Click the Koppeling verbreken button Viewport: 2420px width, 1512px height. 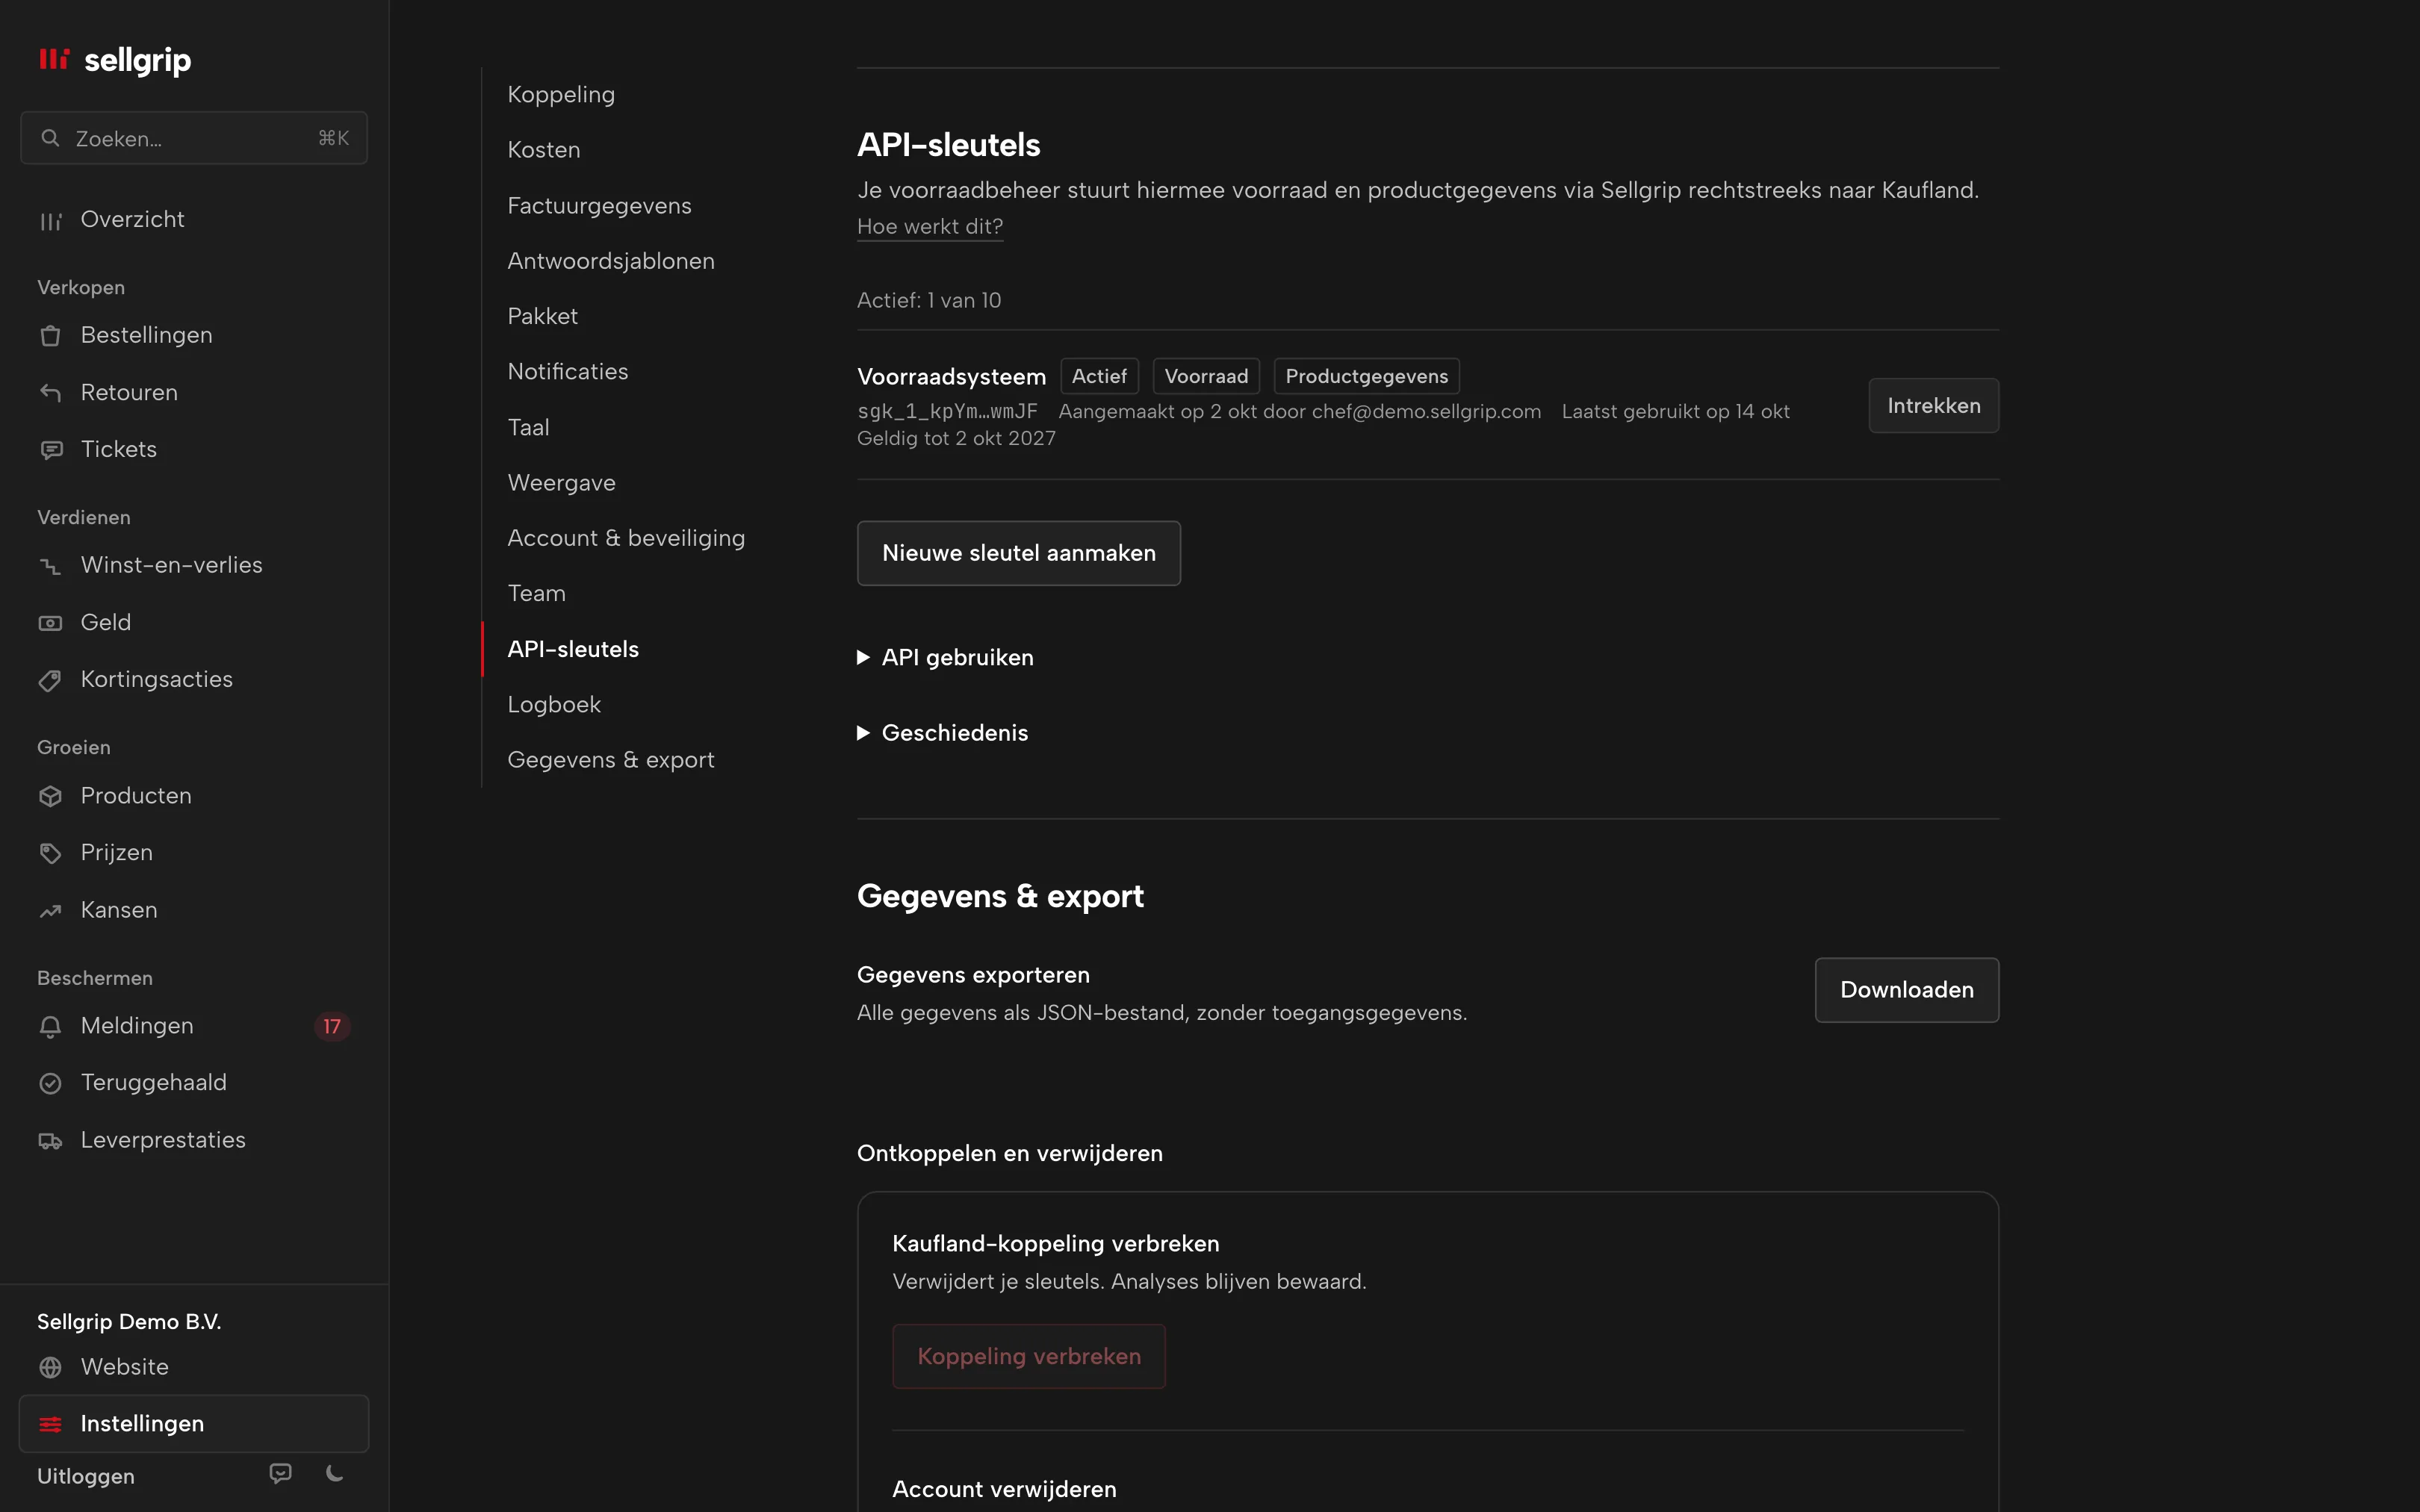(x=1029, y=1356)
